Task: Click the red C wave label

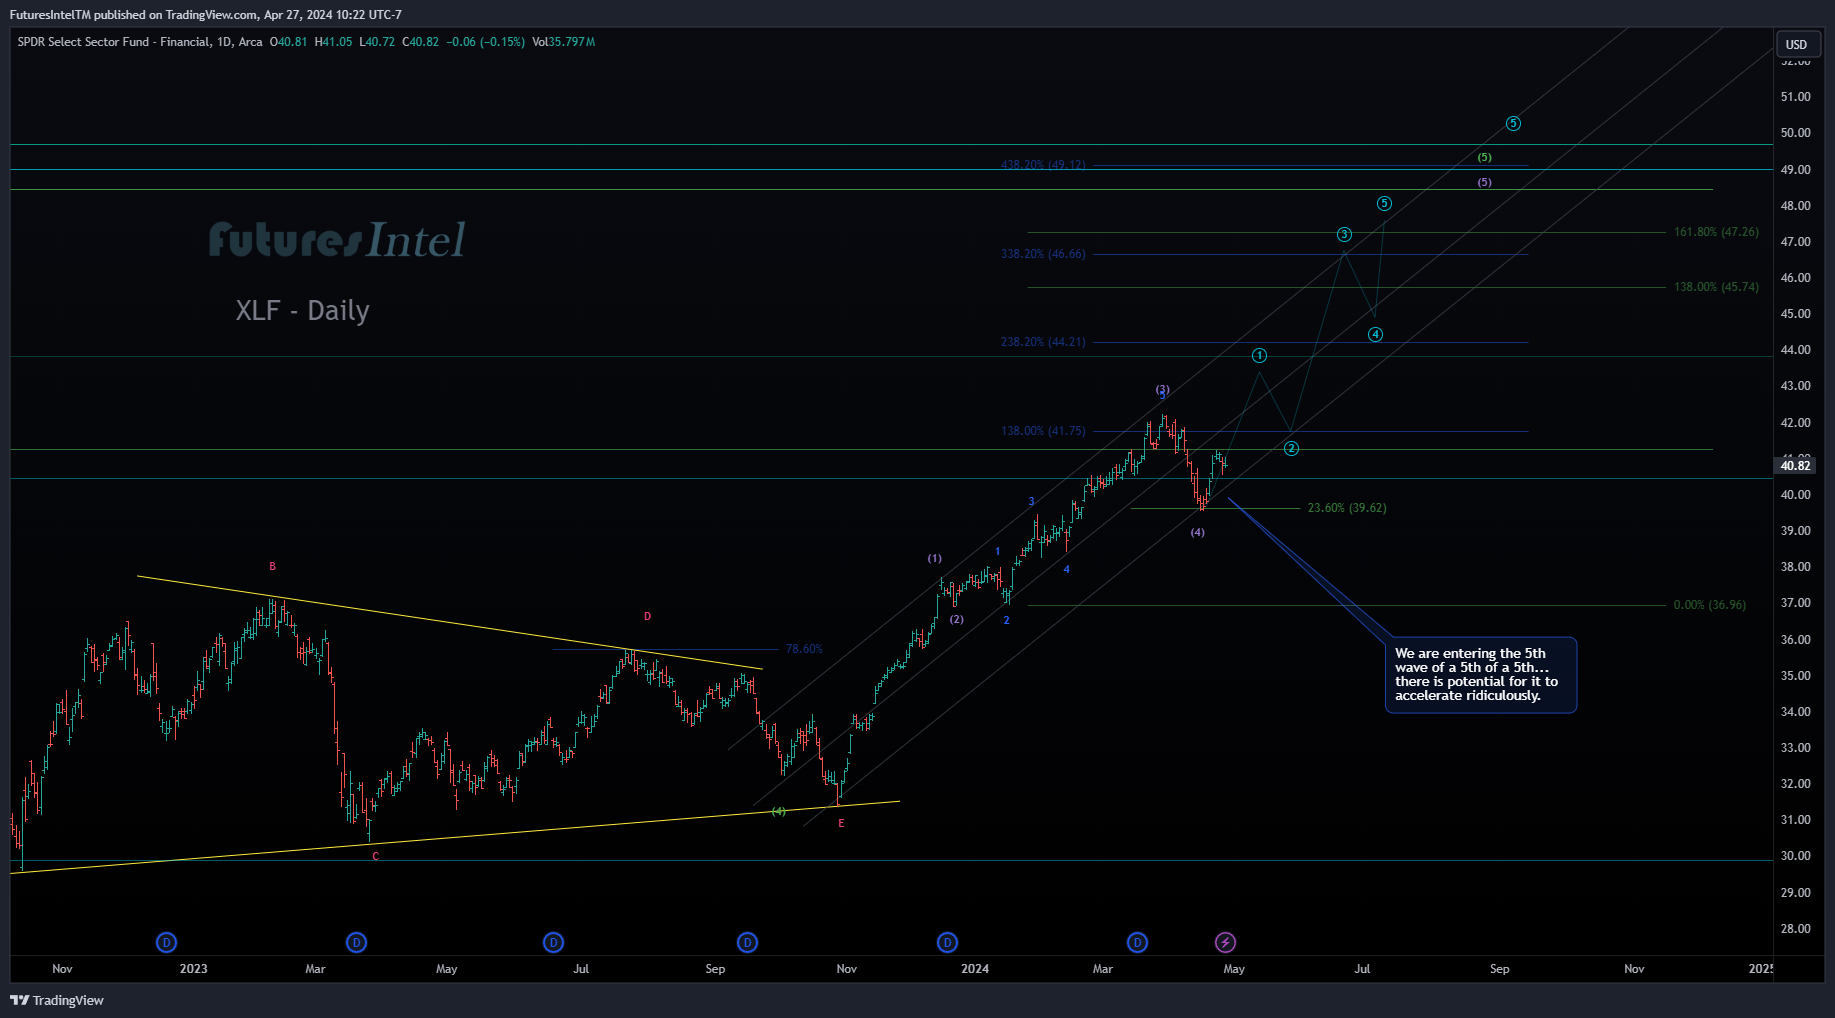Action: (376, 856)
